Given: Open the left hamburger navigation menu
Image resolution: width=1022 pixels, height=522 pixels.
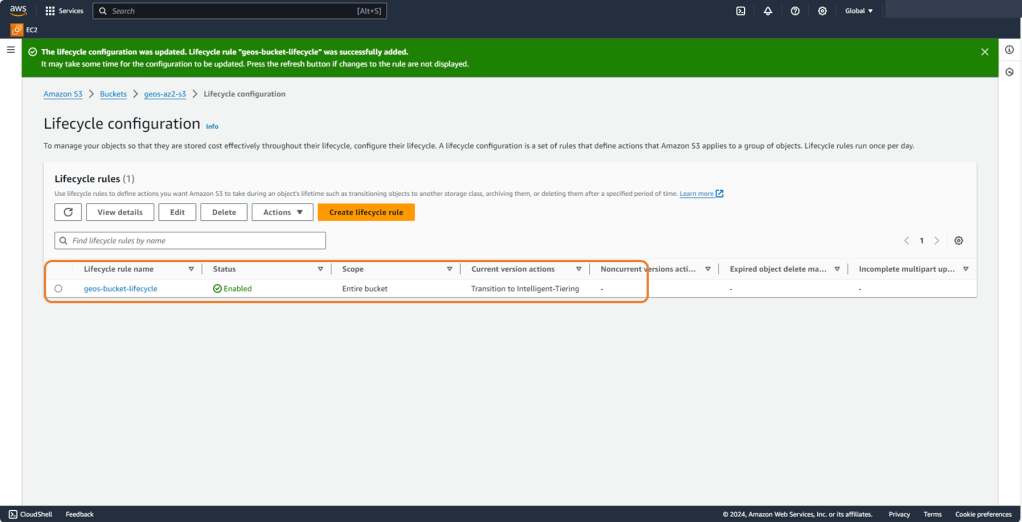Looking at the screenshot, I should coord(11,49).
